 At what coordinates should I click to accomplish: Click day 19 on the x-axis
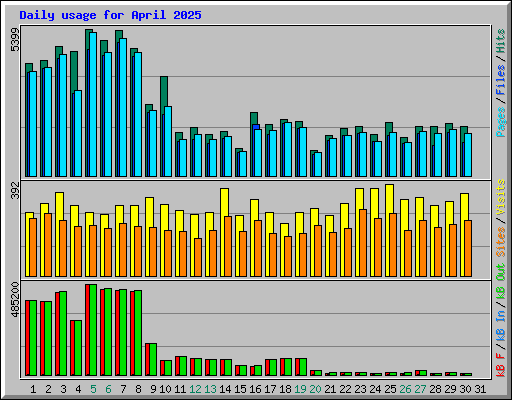(x=300, y=389)
